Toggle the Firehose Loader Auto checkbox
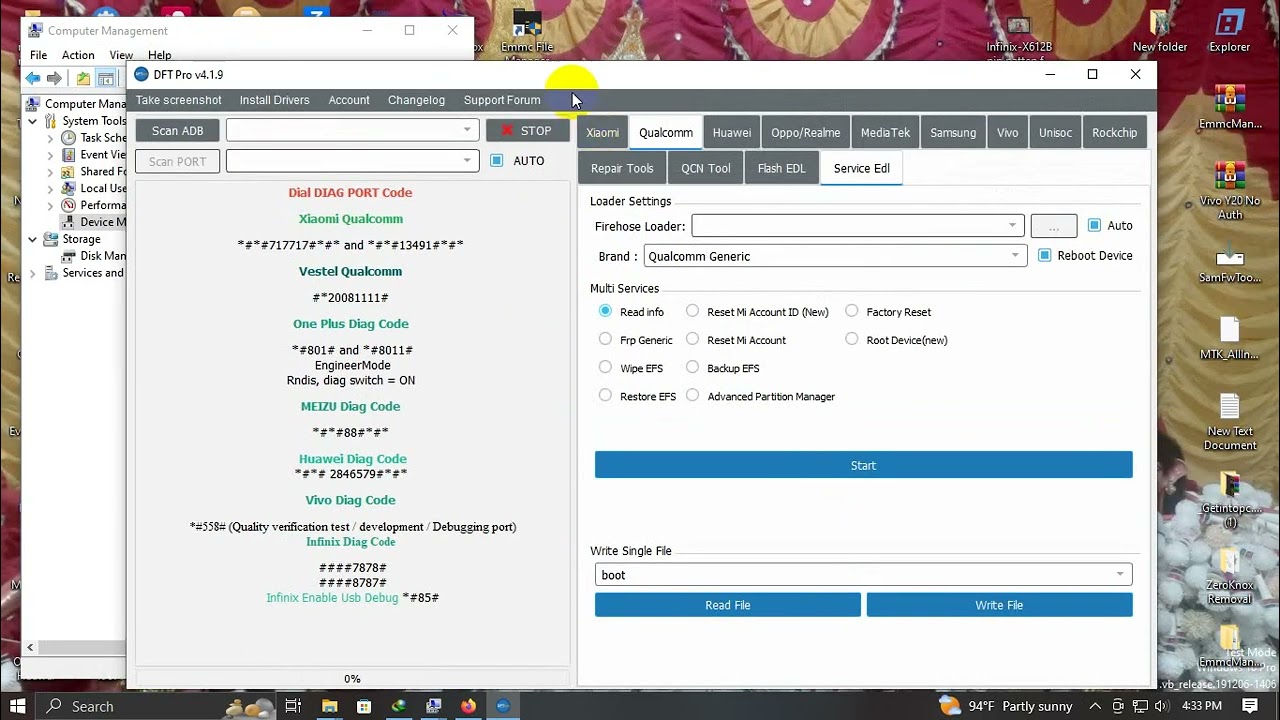The height and width of the screenshot is (720, 1280). point(1094,225)
